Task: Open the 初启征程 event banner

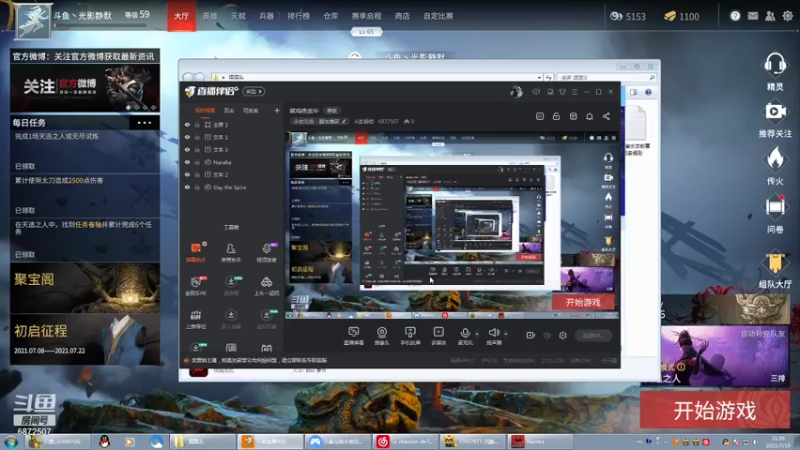Action: click(x=85, y=339)
